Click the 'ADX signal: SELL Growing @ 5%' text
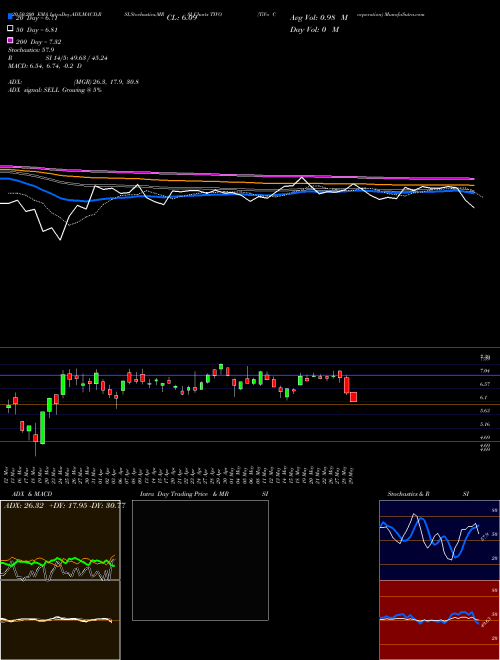The width and height of the screenshot is (500, 660). coord(55,90)
